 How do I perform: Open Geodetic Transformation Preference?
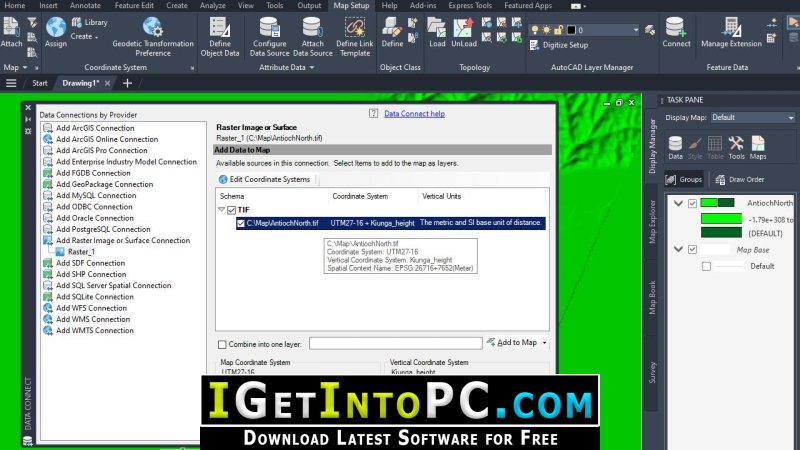(153, 37)
